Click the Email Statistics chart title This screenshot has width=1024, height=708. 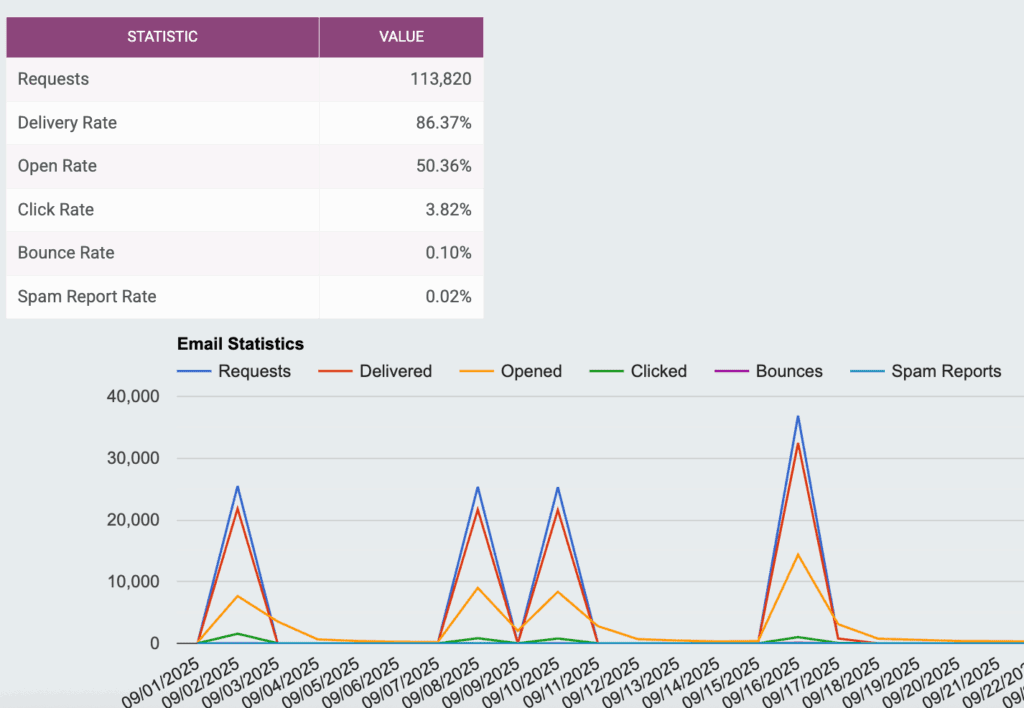tap(240, 344)
